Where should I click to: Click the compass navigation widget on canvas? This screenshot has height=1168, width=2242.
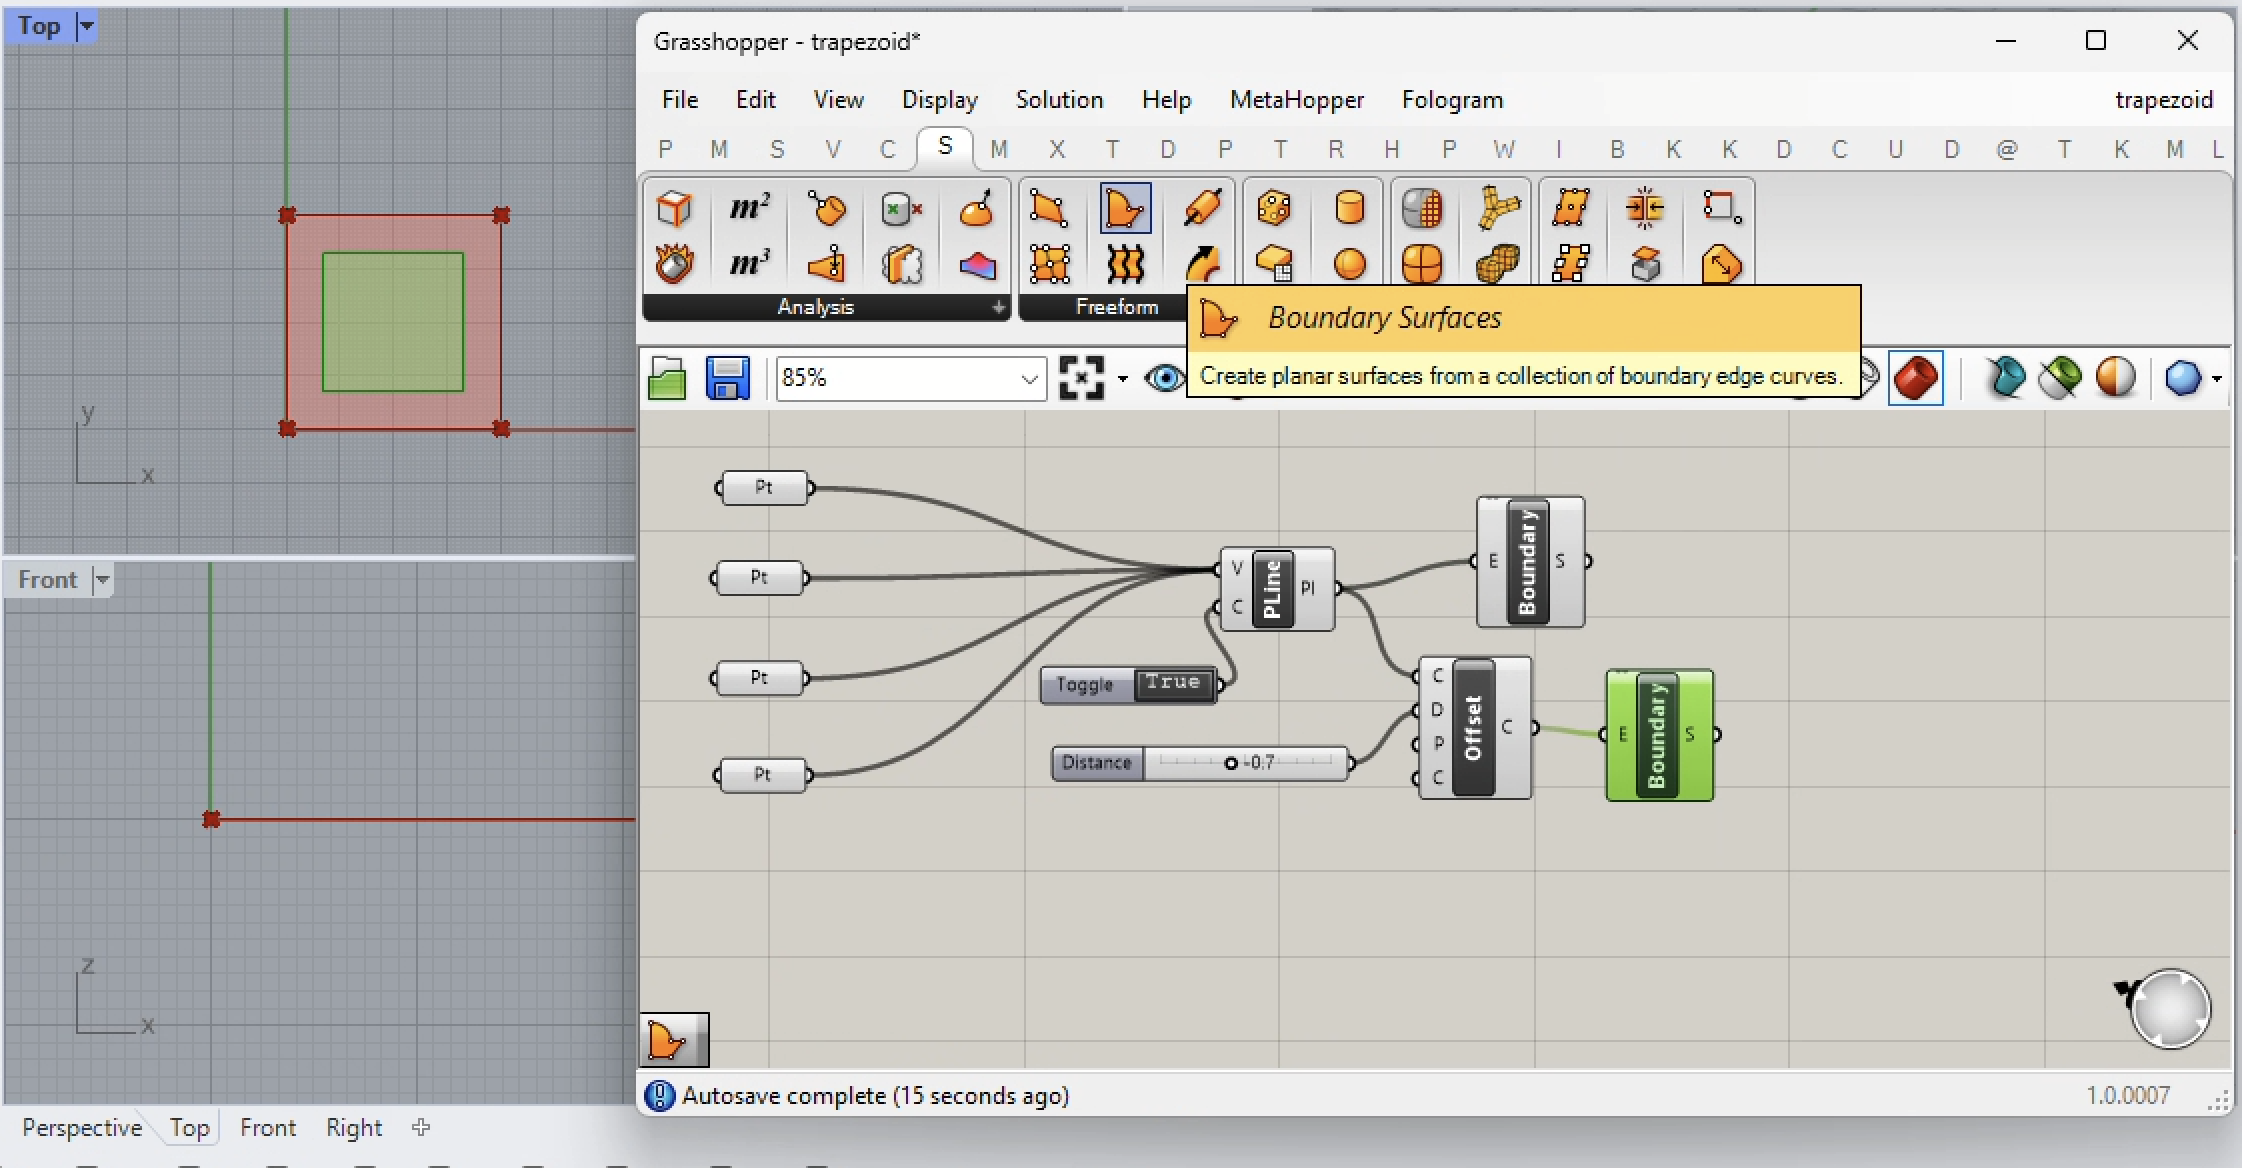point(2169,1009)
